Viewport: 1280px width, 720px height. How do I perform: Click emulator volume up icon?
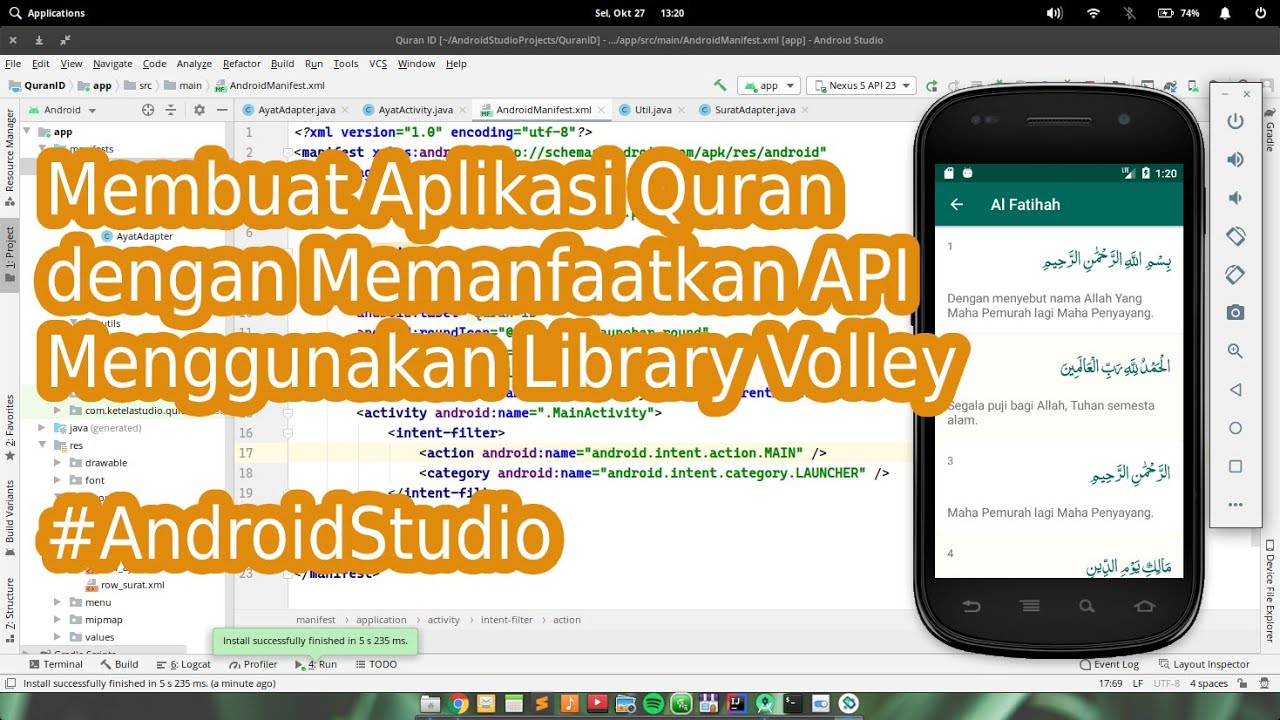point(1235,160)
